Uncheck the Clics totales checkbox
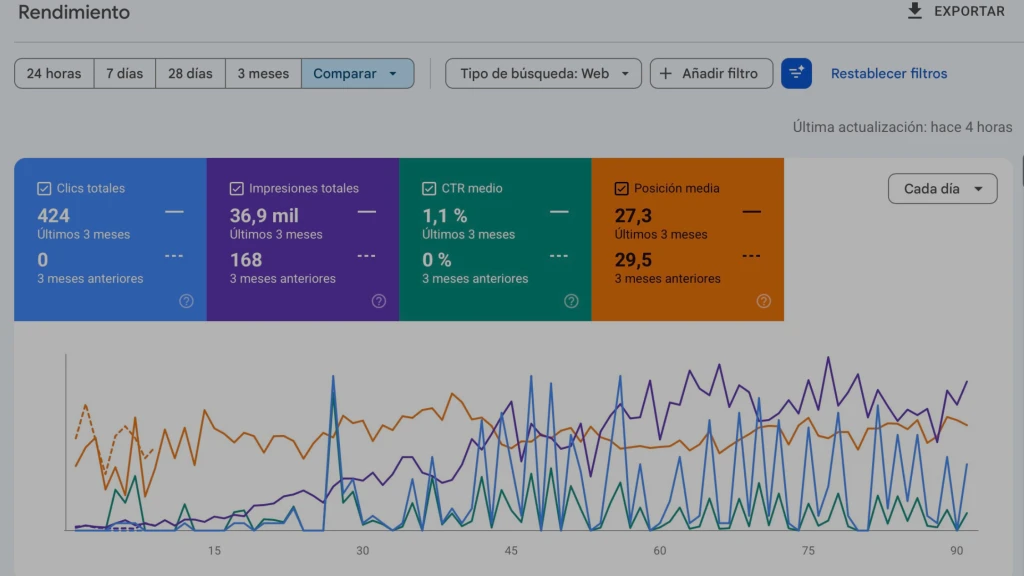This screenshot has width=1024, height=576. [44, 189]
